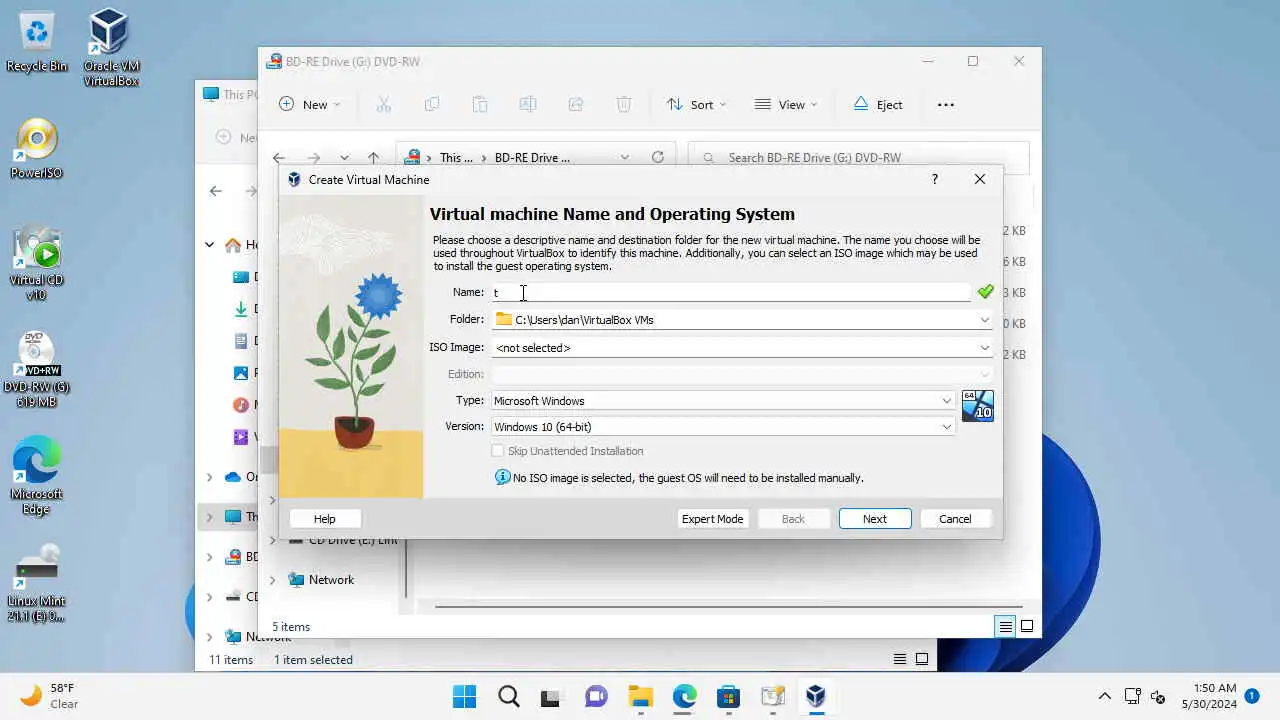Open Microsoft Edge from the taskbar
The image size is (1280, 720).
tap(684, 696)
